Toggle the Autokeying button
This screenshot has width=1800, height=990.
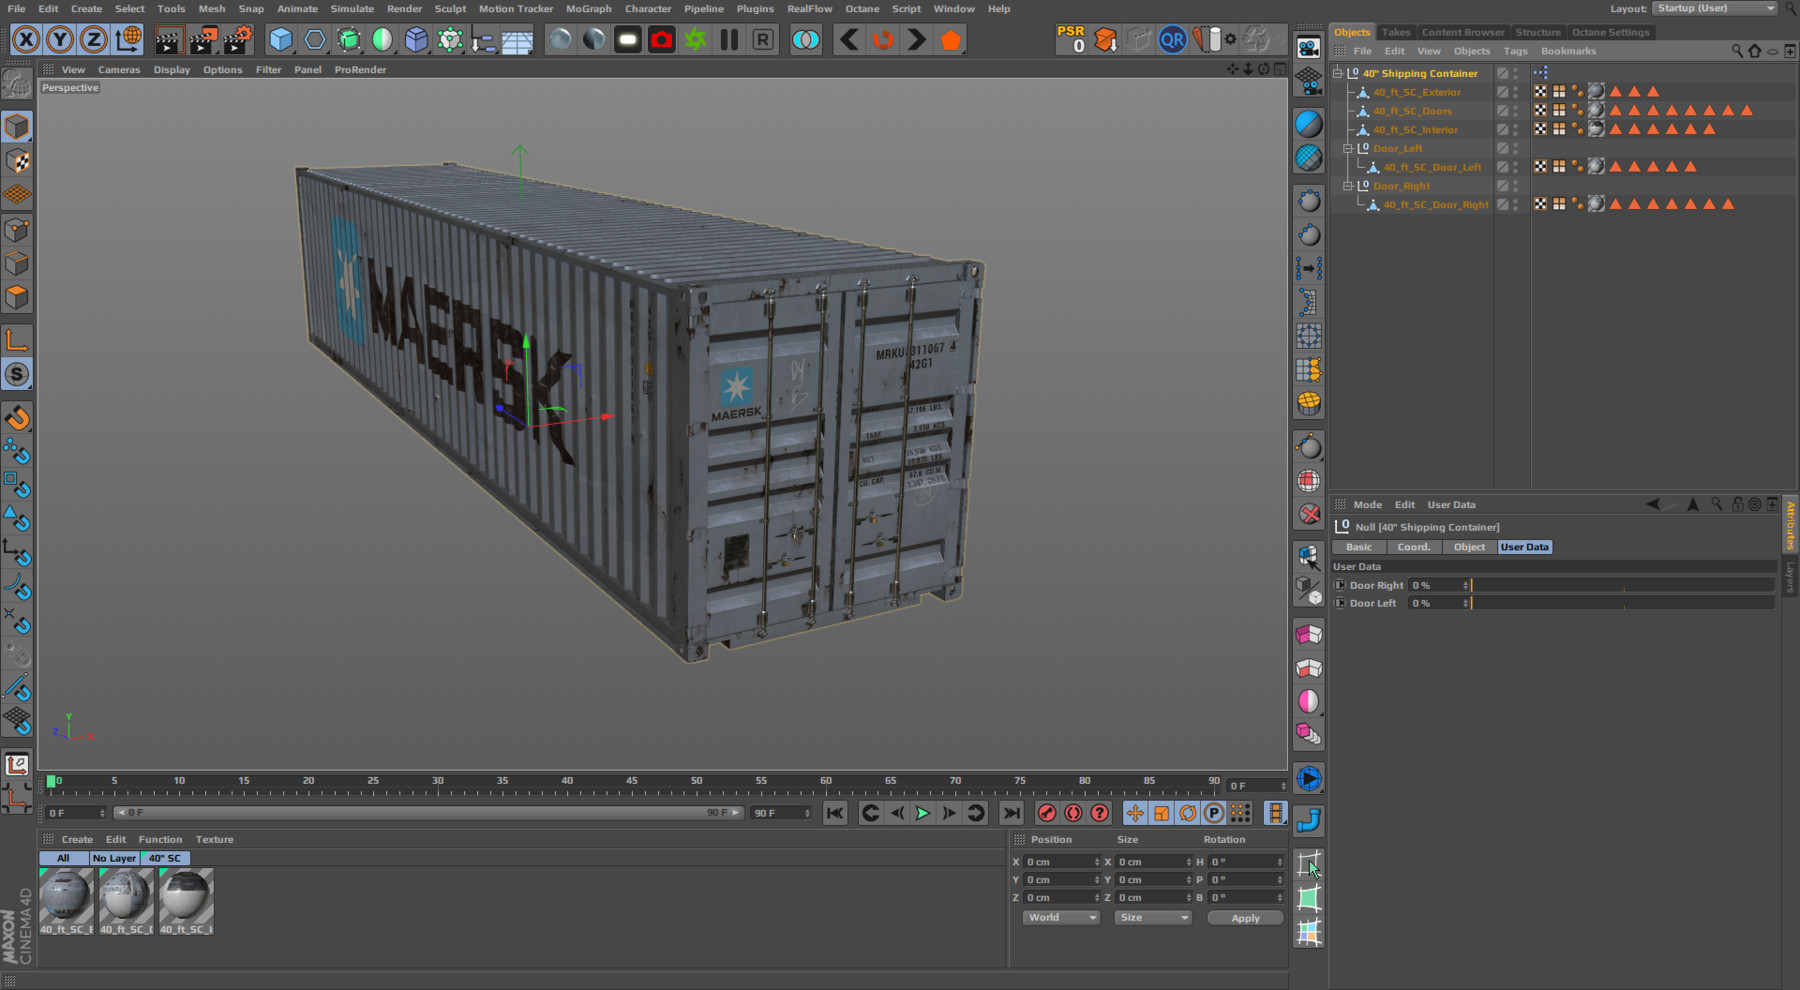pos(1073,813)
